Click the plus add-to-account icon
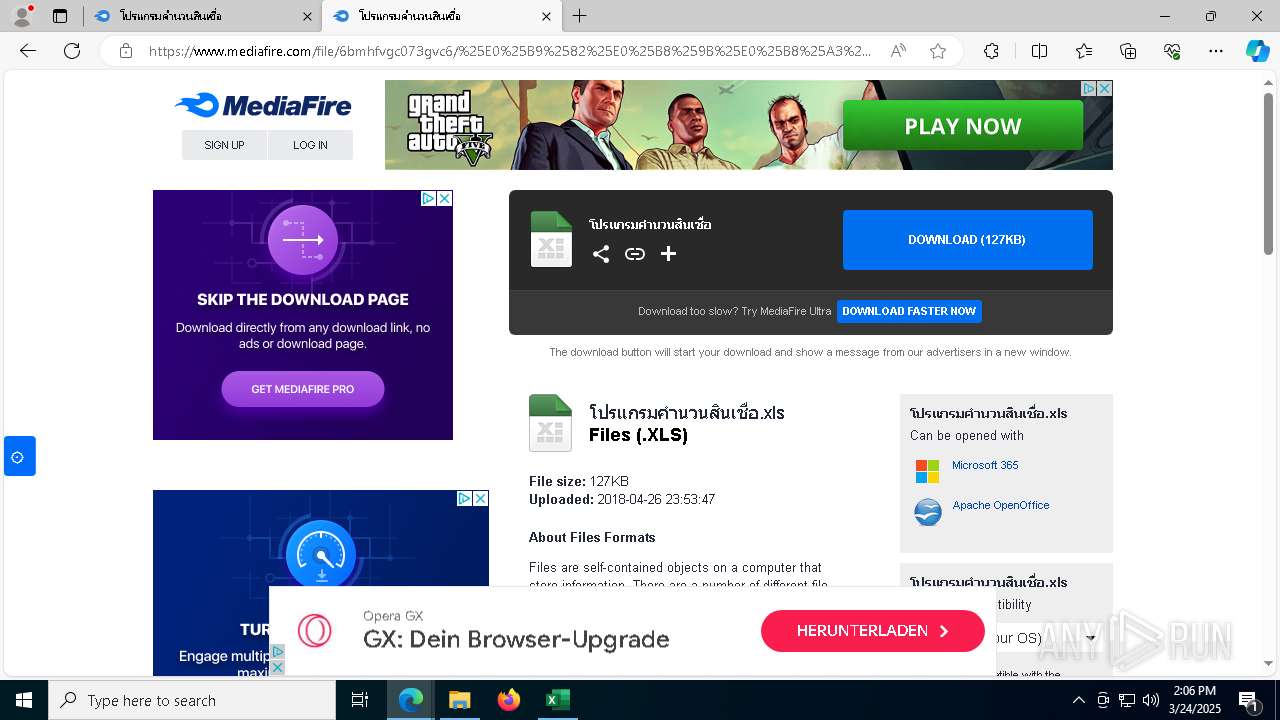 click(669, 254)
